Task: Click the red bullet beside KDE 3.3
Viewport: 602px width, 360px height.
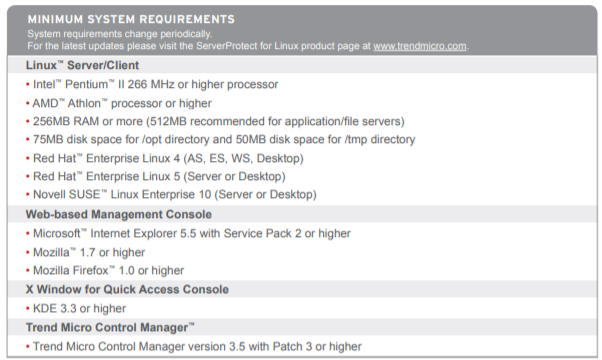Action: 28,309
